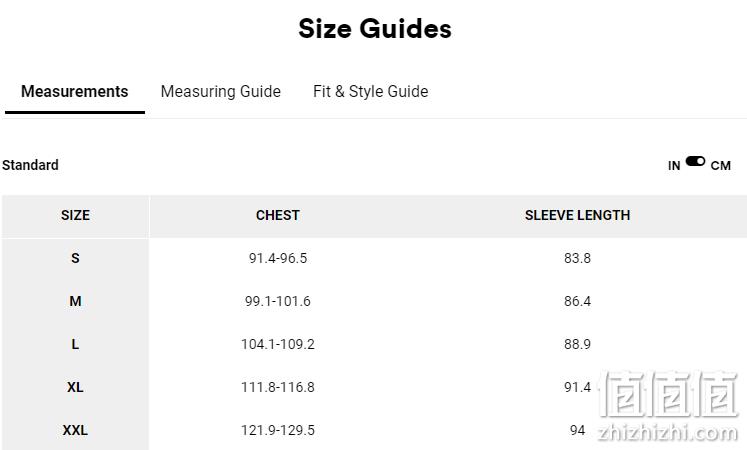
Task: Select the S size row label
Action: pos(75,258)
